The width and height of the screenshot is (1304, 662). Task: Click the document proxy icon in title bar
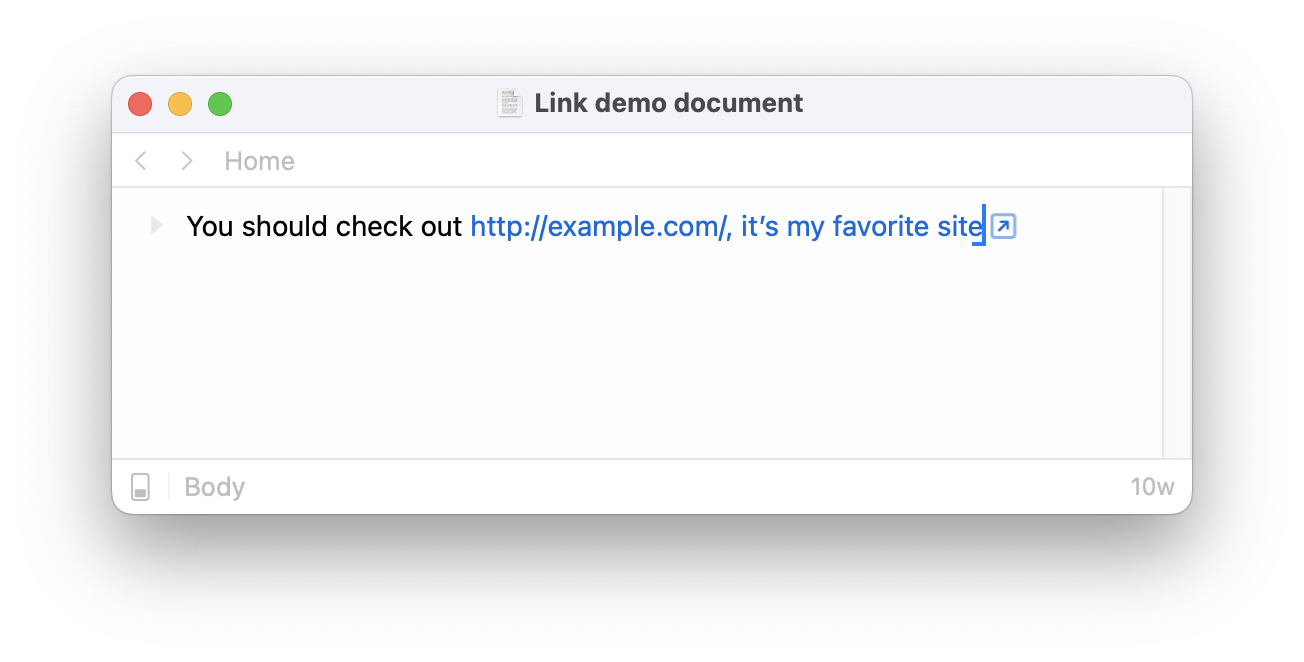(x=510, y=103)
